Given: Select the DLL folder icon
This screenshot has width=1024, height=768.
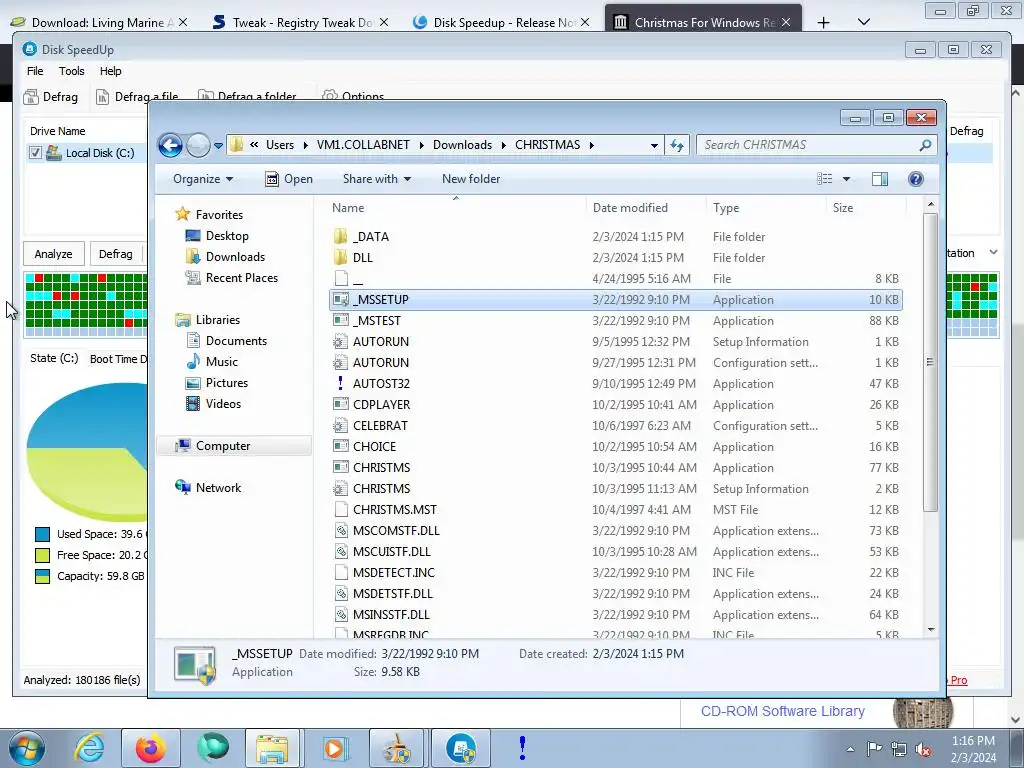Looking at the screenshot, I should pyautogui.click(x=340, y=257).
